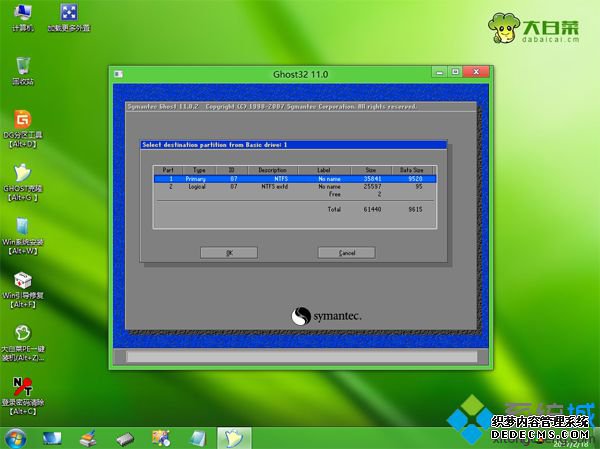Click the active Ghost taskbar icon
The width and height of the screenshot is (600, 449).
click(234, 438)
